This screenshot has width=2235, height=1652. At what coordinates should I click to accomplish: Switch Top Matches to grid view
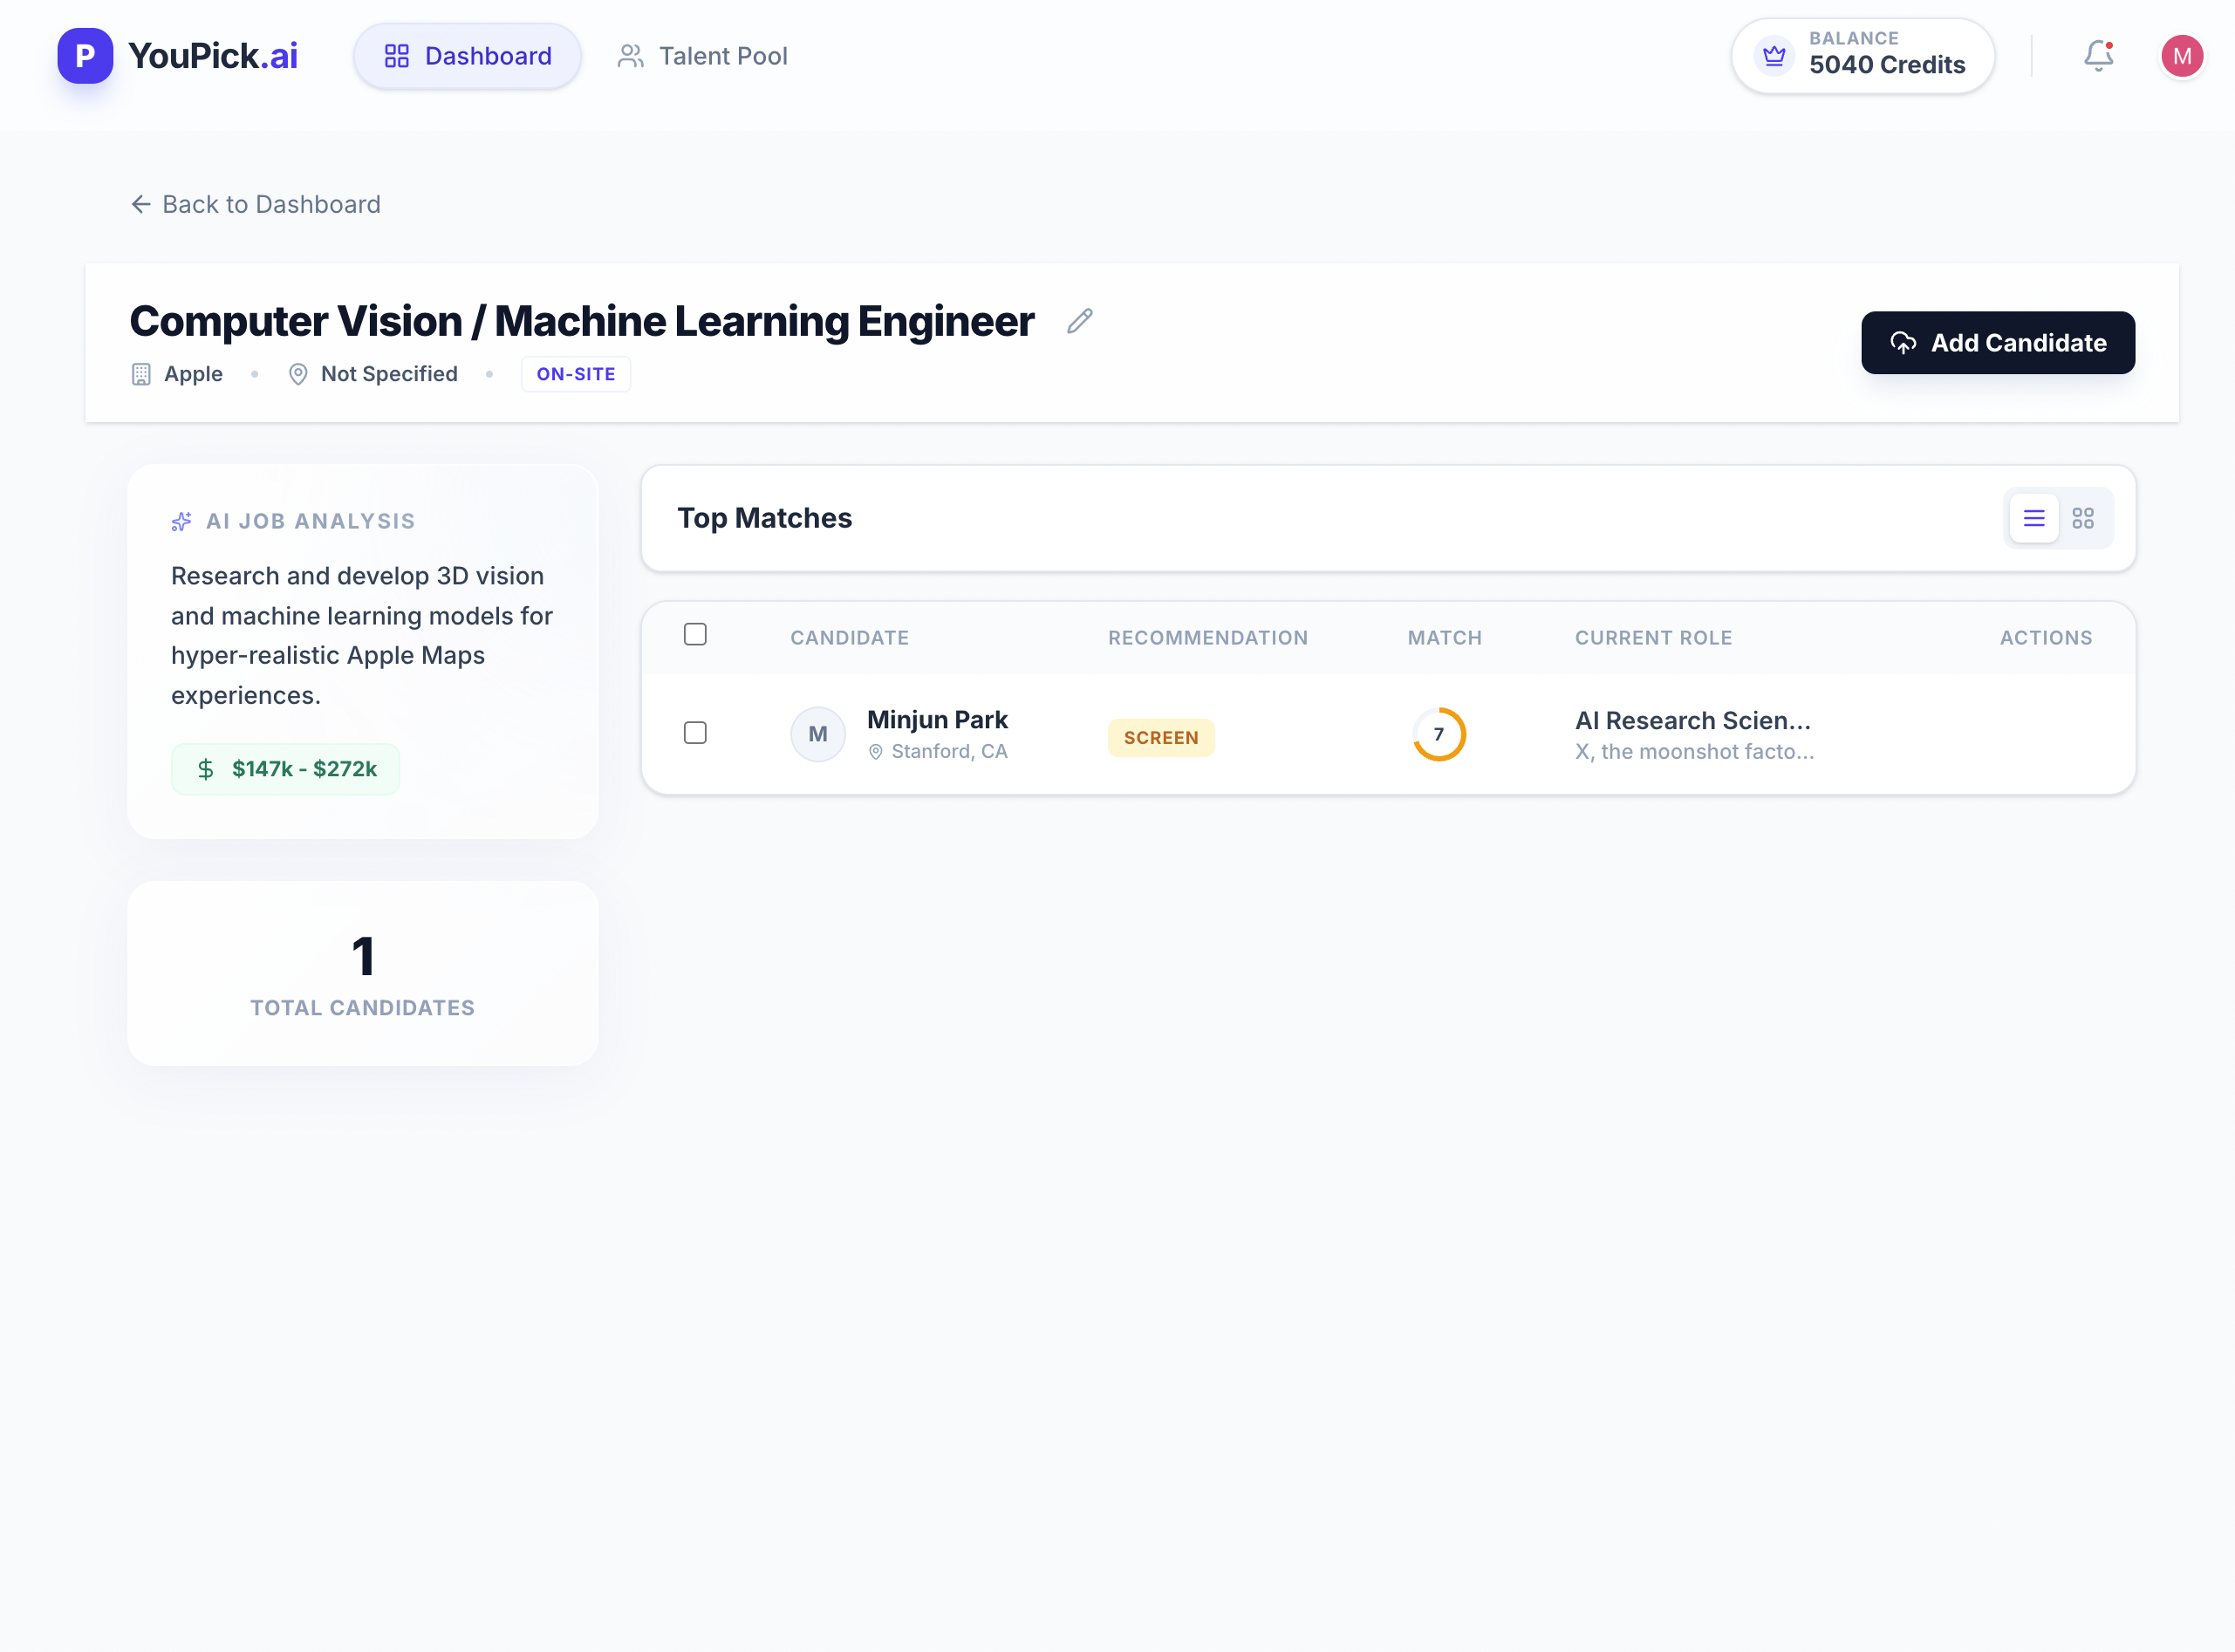[x=2085, y=518]
